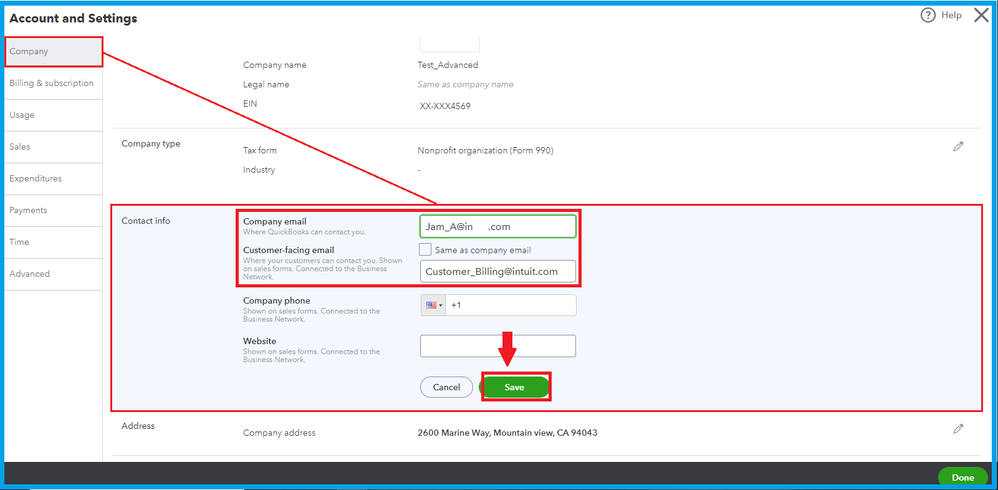
Task: Click the Help link text
Action: (x=952, y=15)
